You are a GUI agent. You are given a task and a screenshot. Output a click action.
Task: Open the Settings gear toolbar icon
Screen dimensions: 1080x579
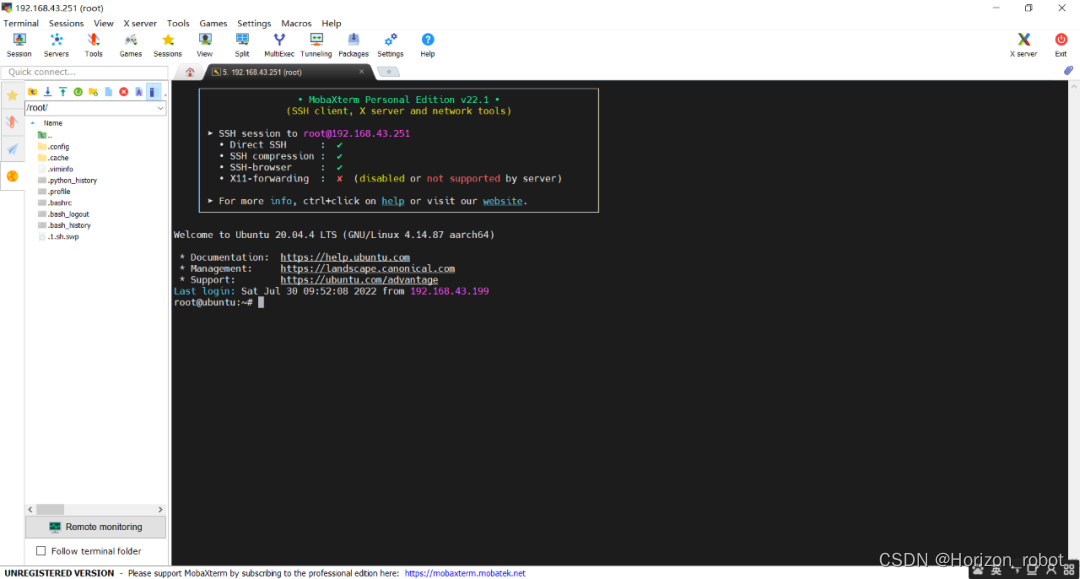[x=391, y=45]
